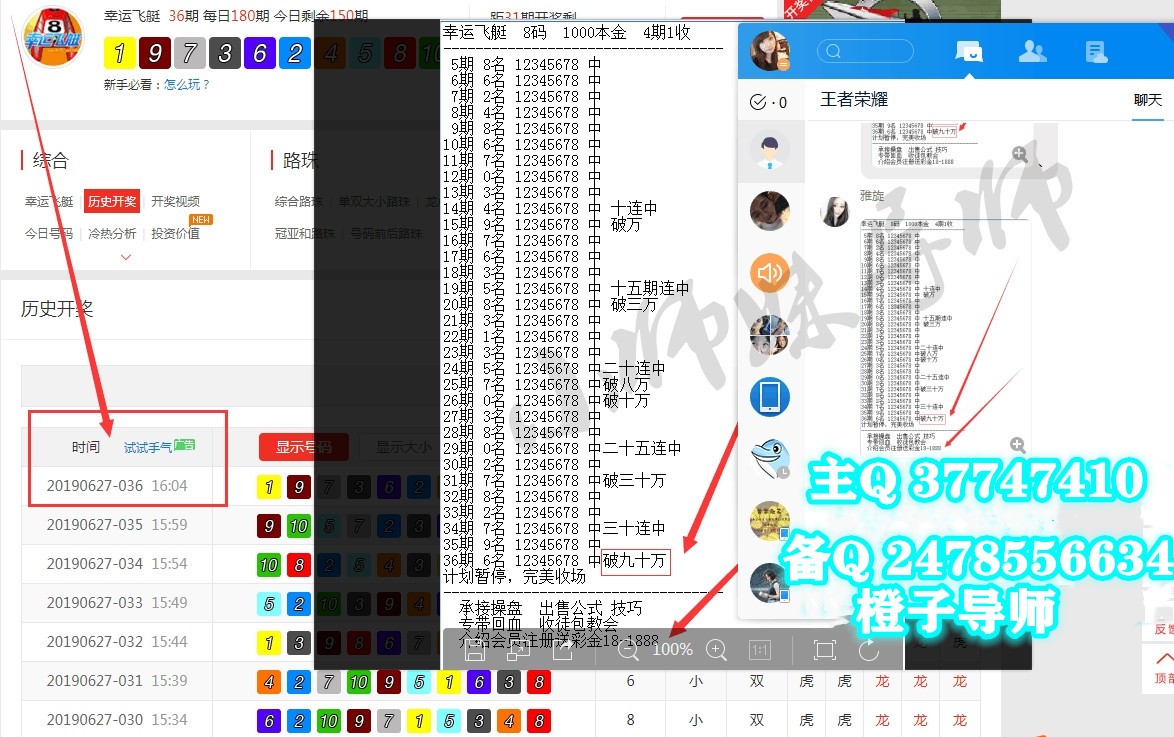The image size is (1174, 737).
Task: Open the blue tablet device contact
Action: [x=770, y=396]
